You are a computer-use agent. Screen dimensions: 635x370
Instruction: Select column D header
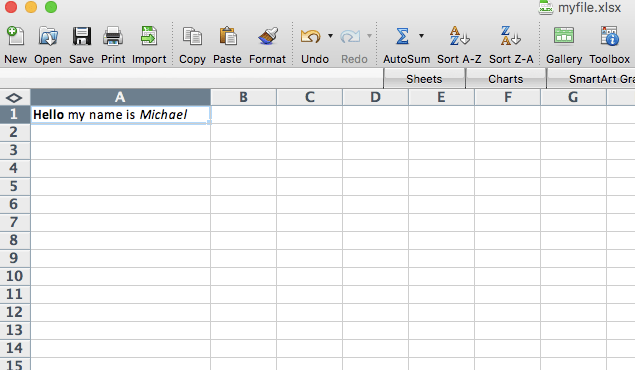(x=375, y=97)
